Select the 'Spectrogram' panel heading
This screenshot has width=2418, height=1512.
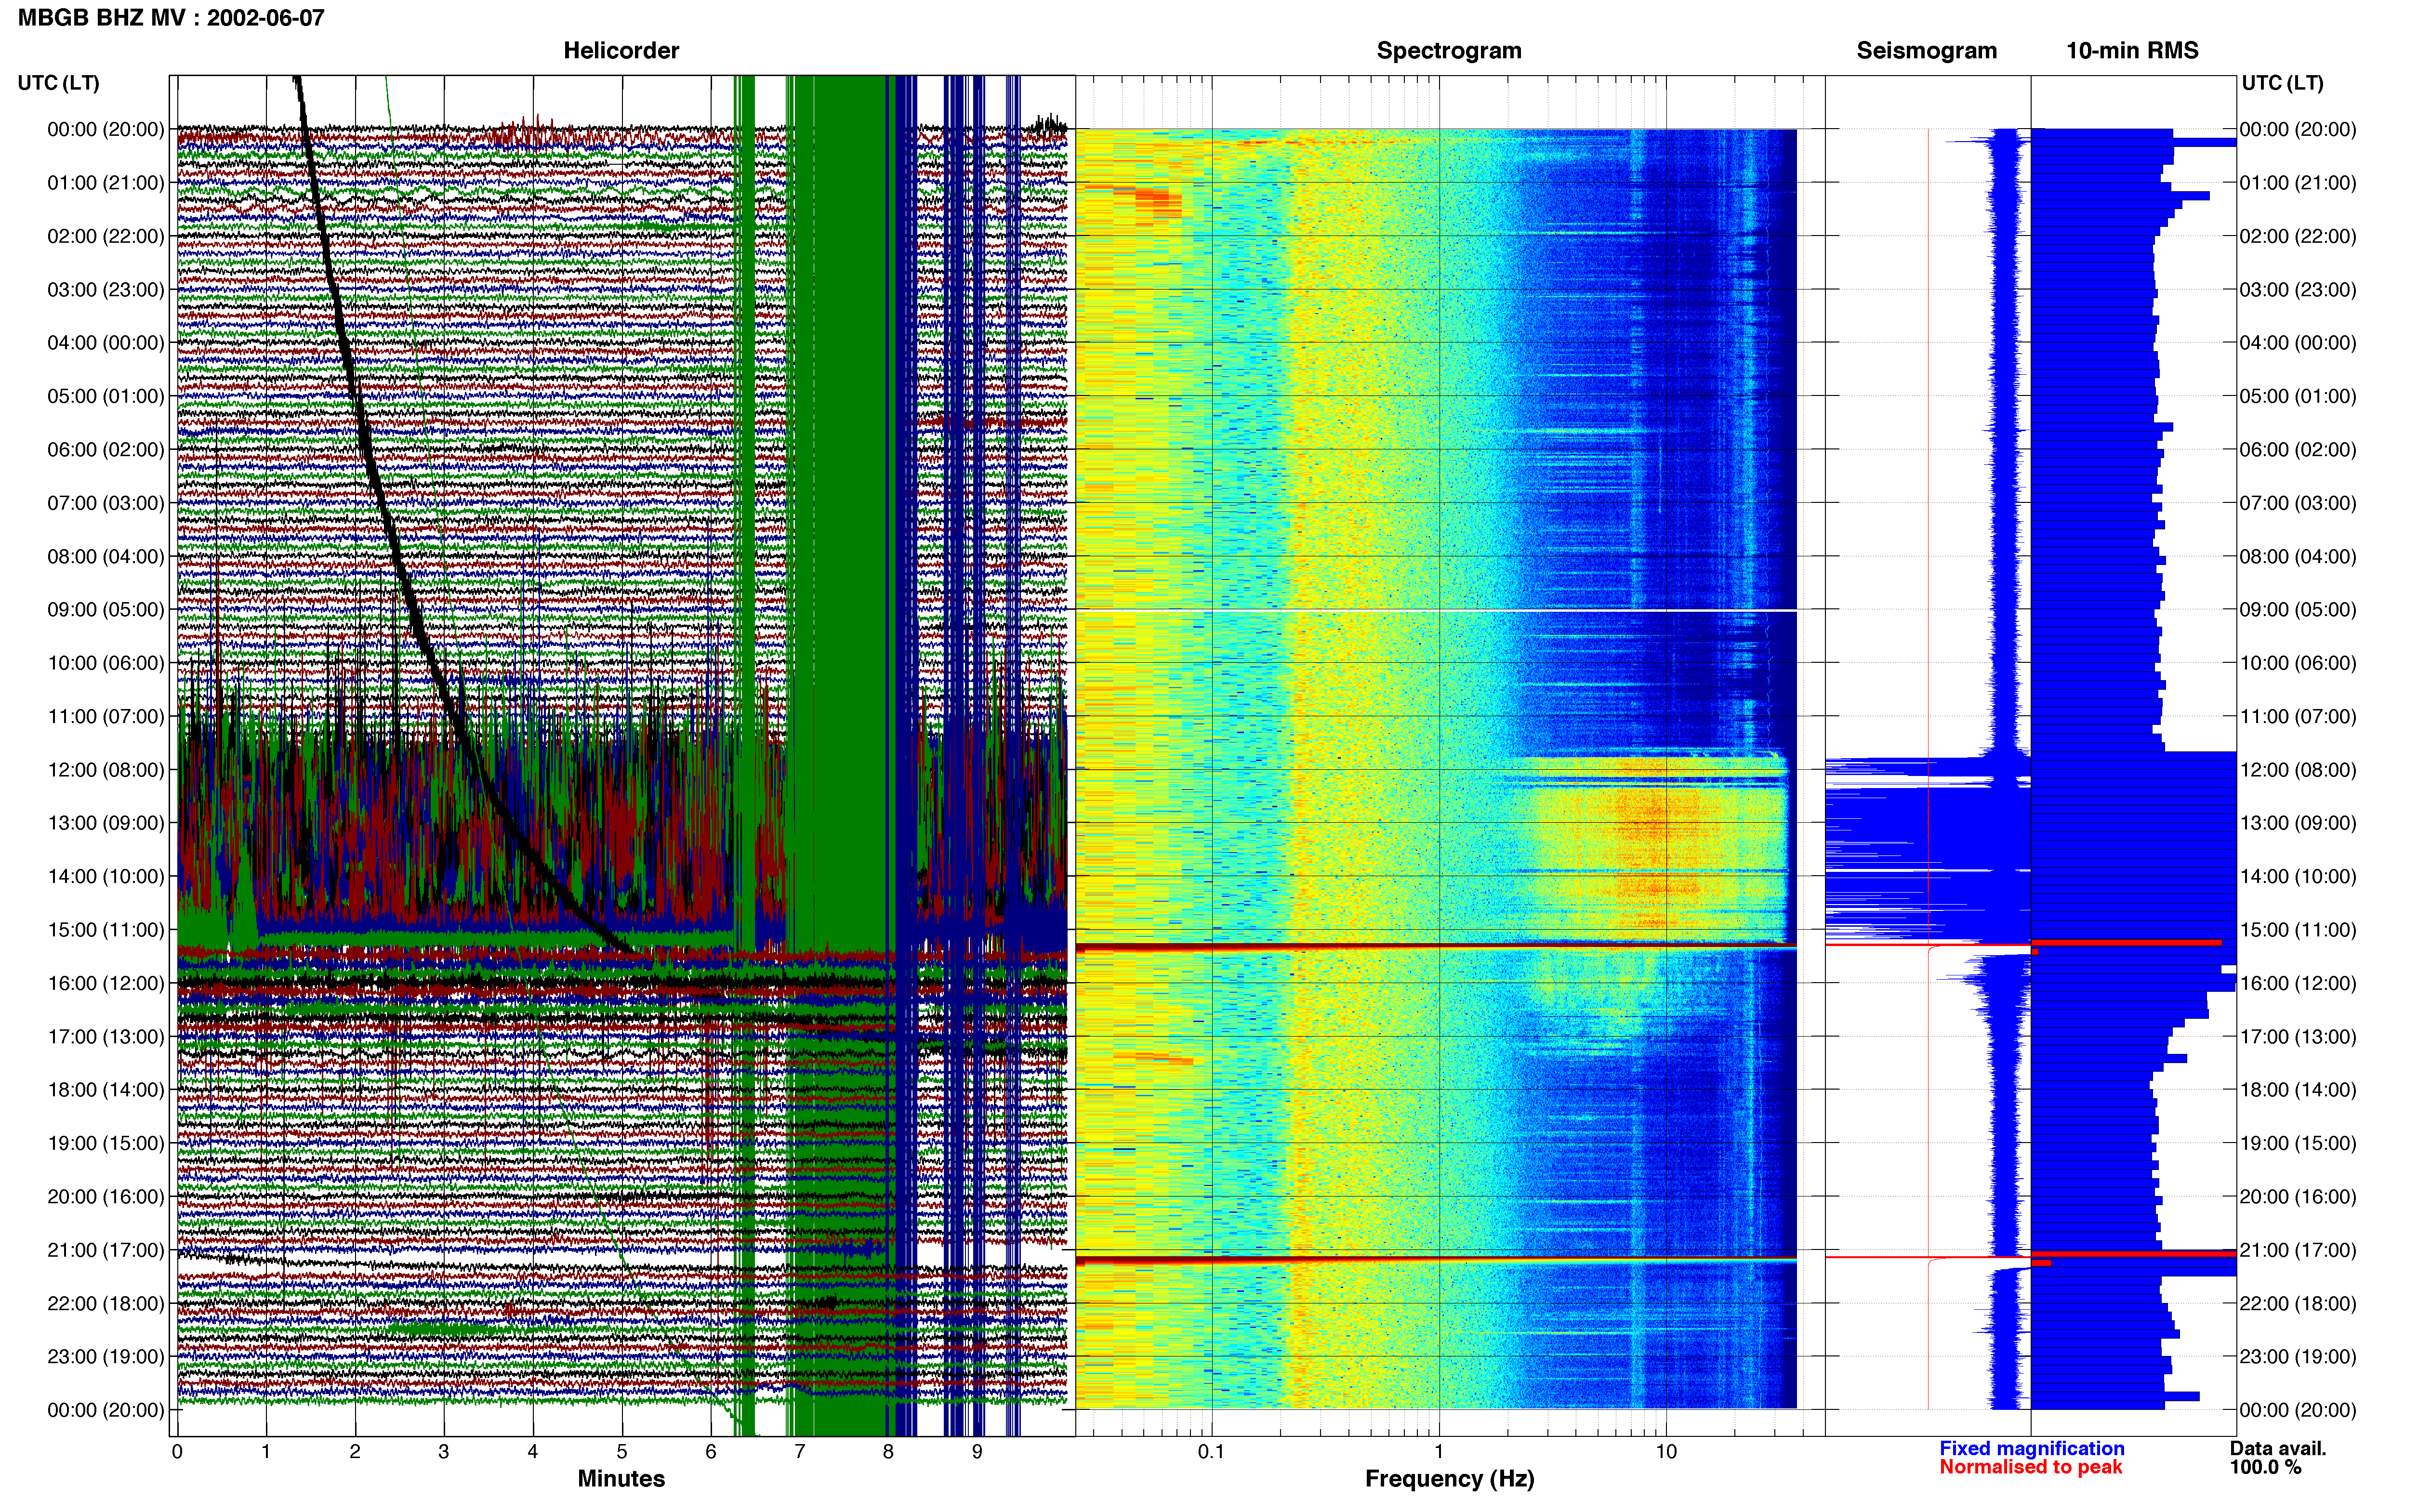(1449, 51)
